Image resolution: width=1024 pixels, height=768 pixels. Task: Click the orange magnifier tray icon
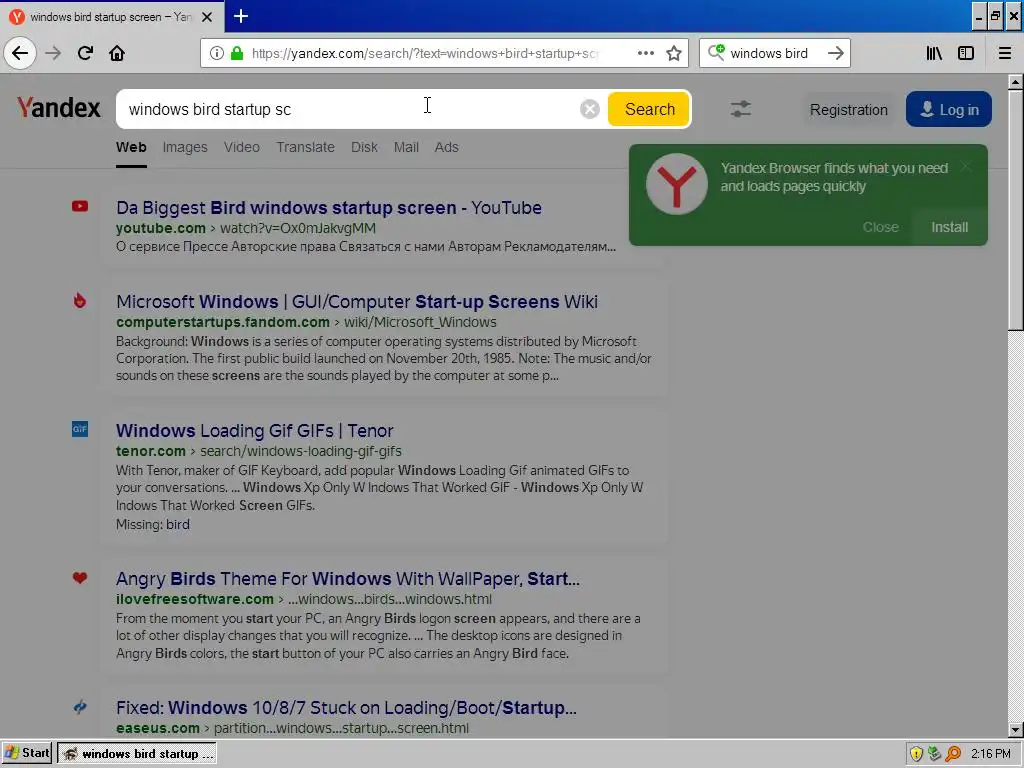pyautogui.click(x=953, y=754)
